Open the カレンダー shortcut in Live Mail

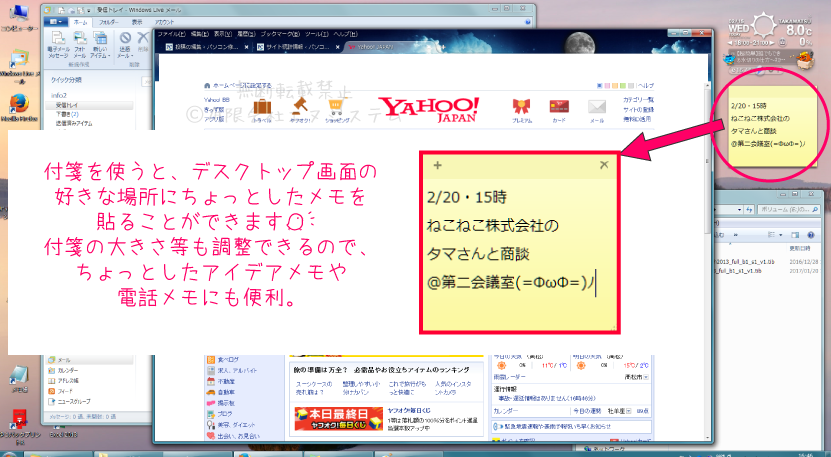(x=63, y=370)
